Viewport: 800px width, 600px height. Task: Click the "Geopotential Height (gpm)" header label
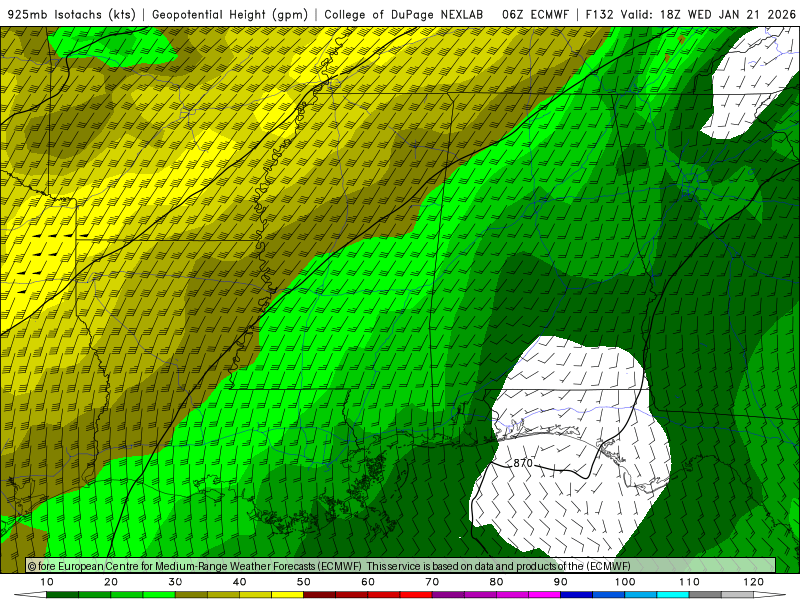(x=230, y=14)
